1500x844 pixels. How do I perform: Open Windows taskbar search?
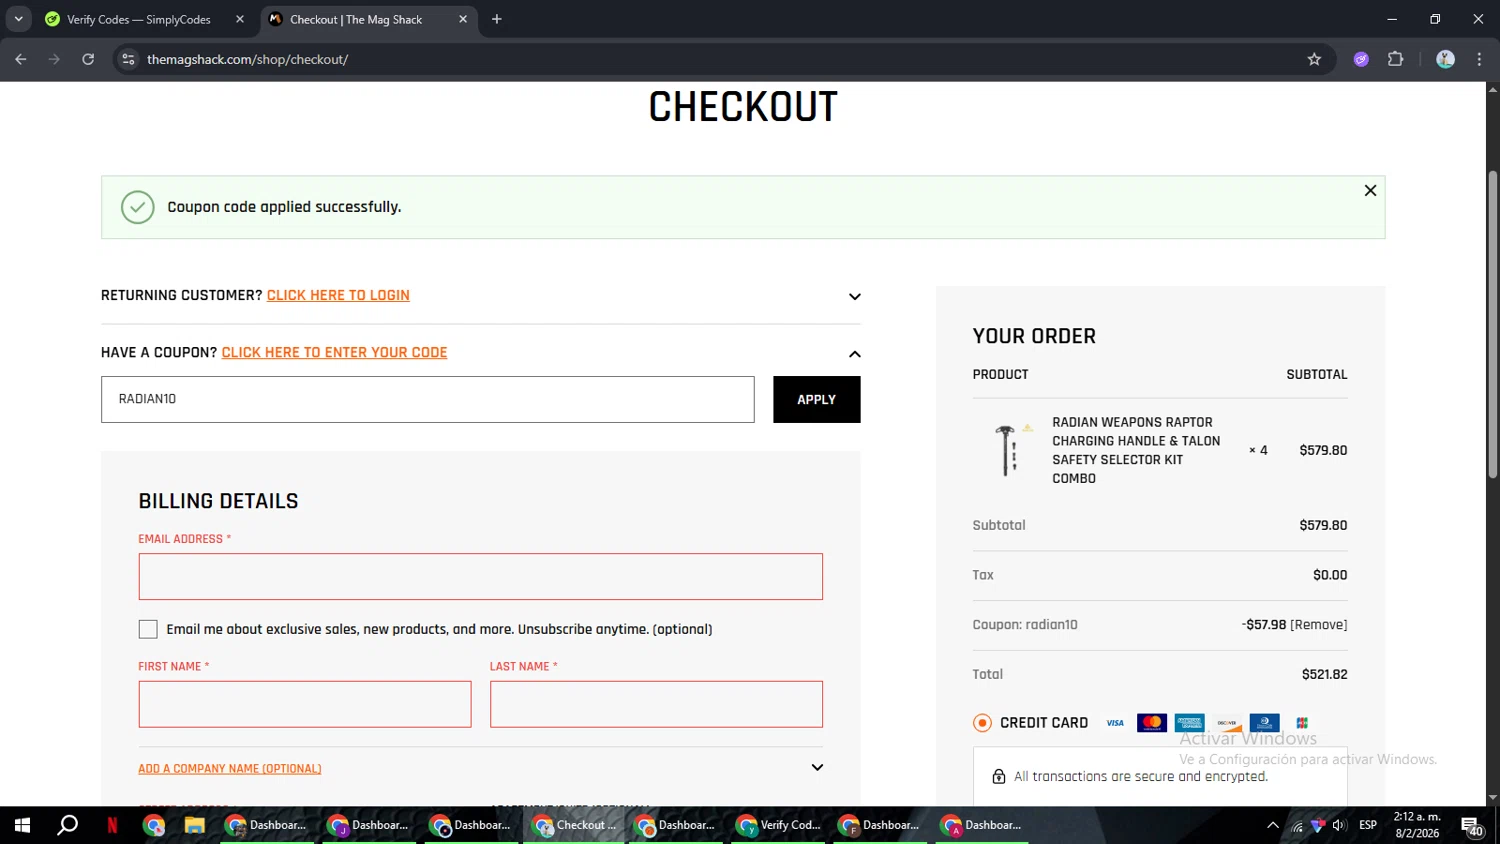coord(67,825)
